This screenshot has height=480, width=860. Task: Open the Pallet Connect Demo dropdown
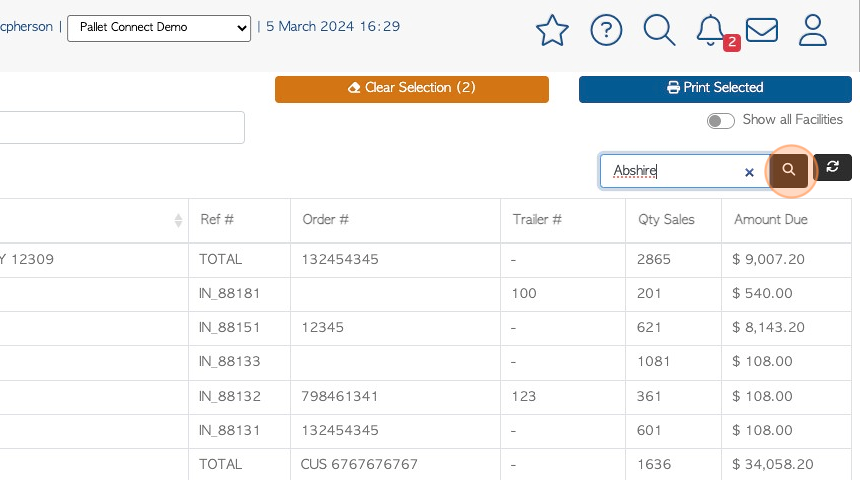(159, 27)
